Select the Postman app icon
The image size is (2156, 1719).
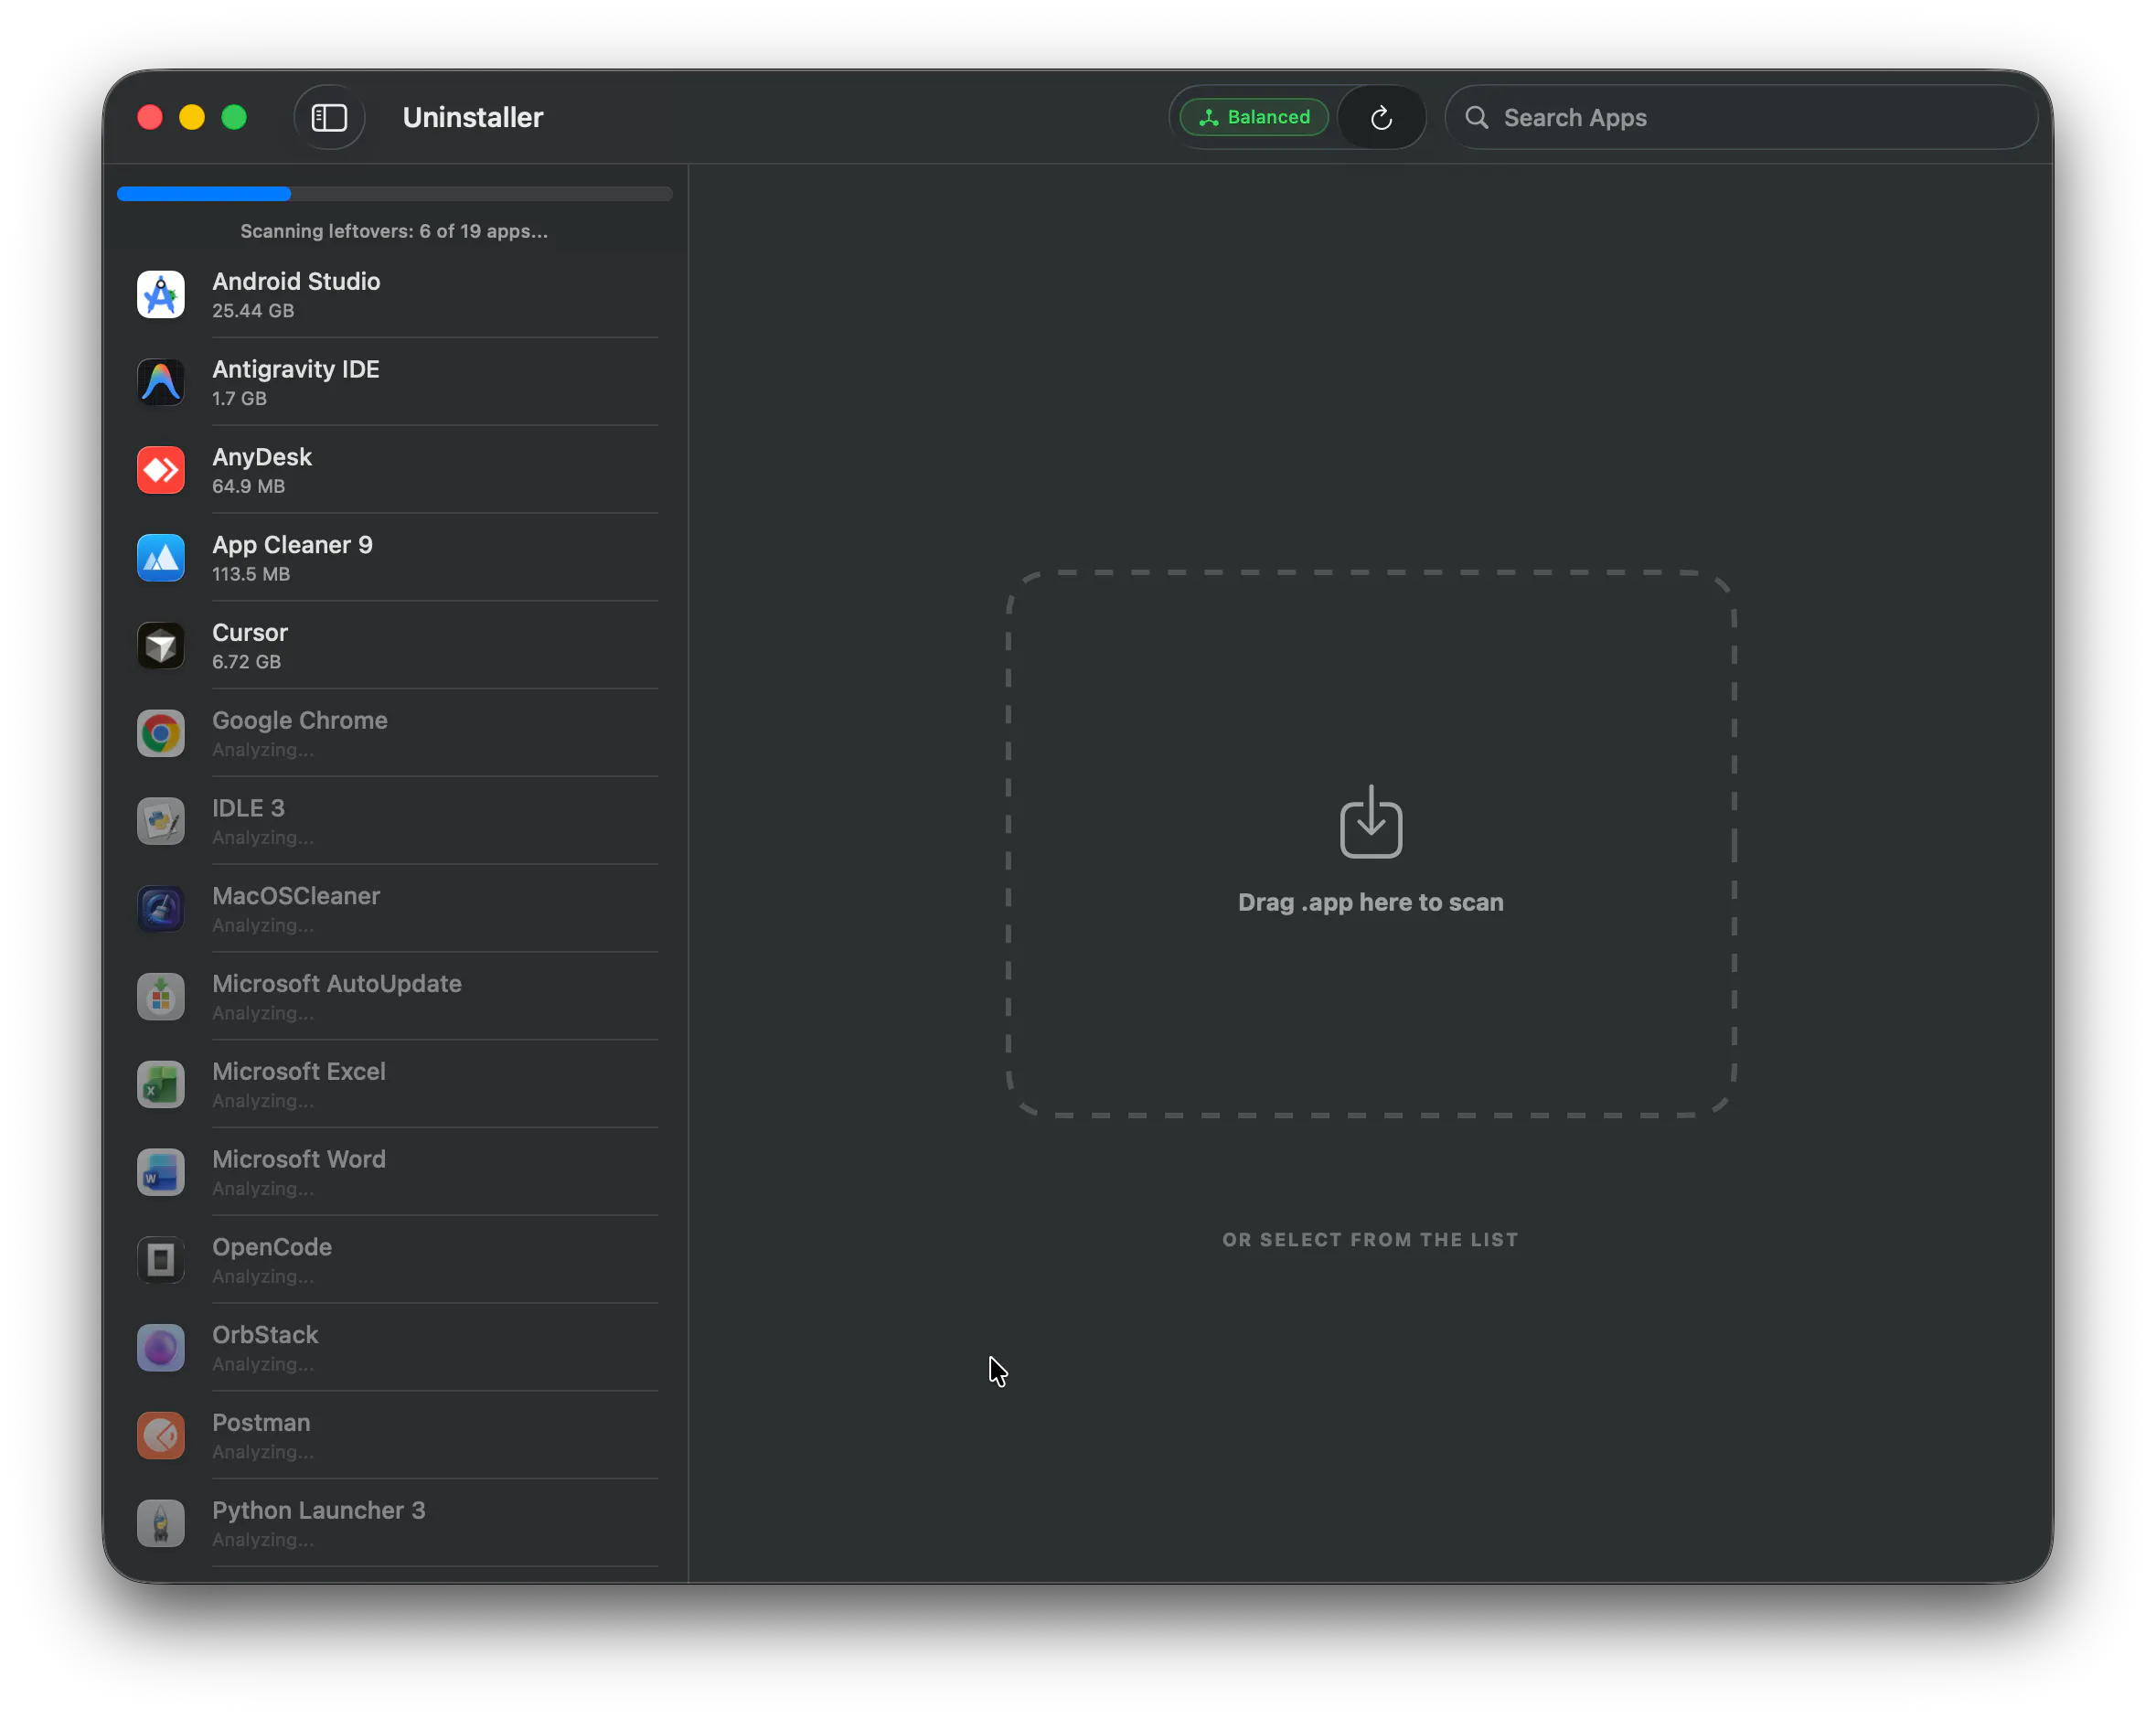coord(161,1437)
